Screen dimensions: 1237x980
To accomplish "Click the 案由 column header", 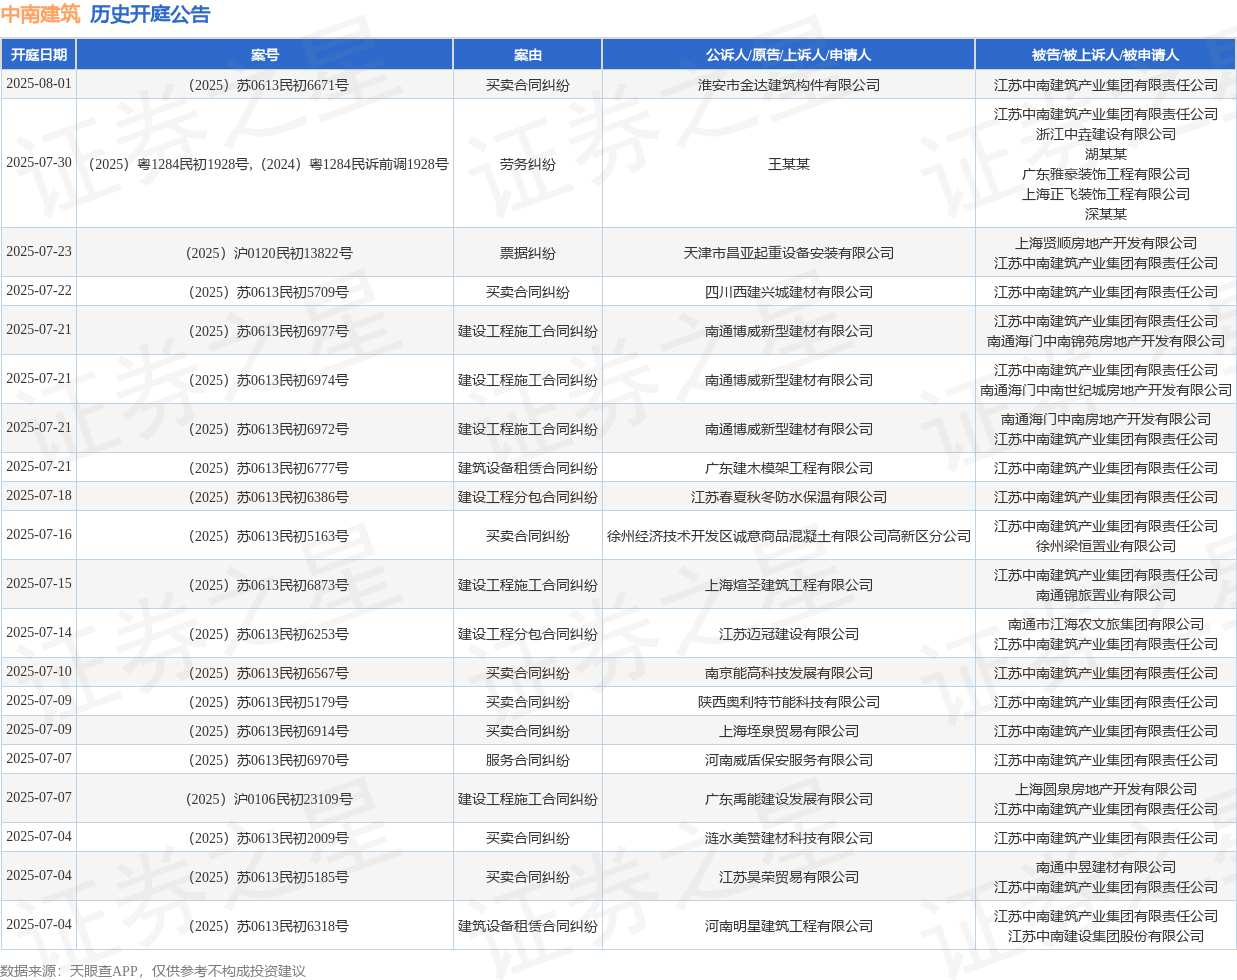I will (x=528, y=55).
